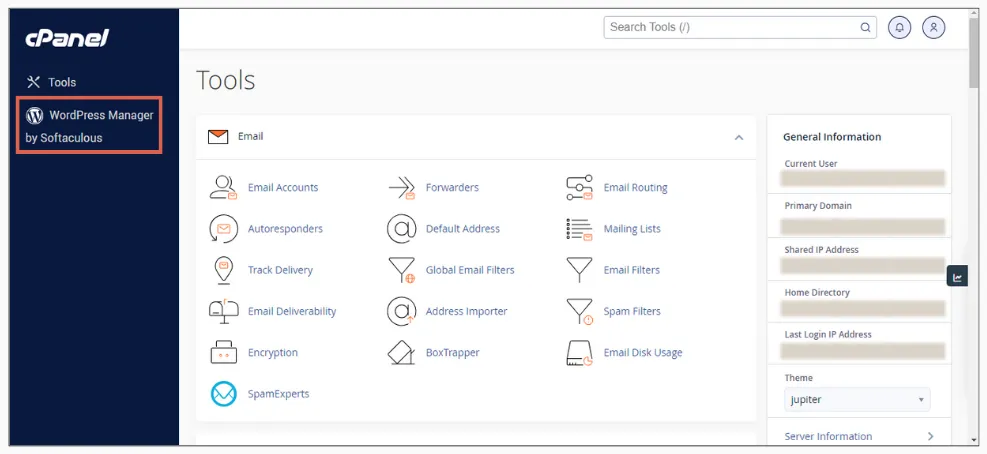
Task: Select Tools in the sidebar
Action: (x=61, y=82)
